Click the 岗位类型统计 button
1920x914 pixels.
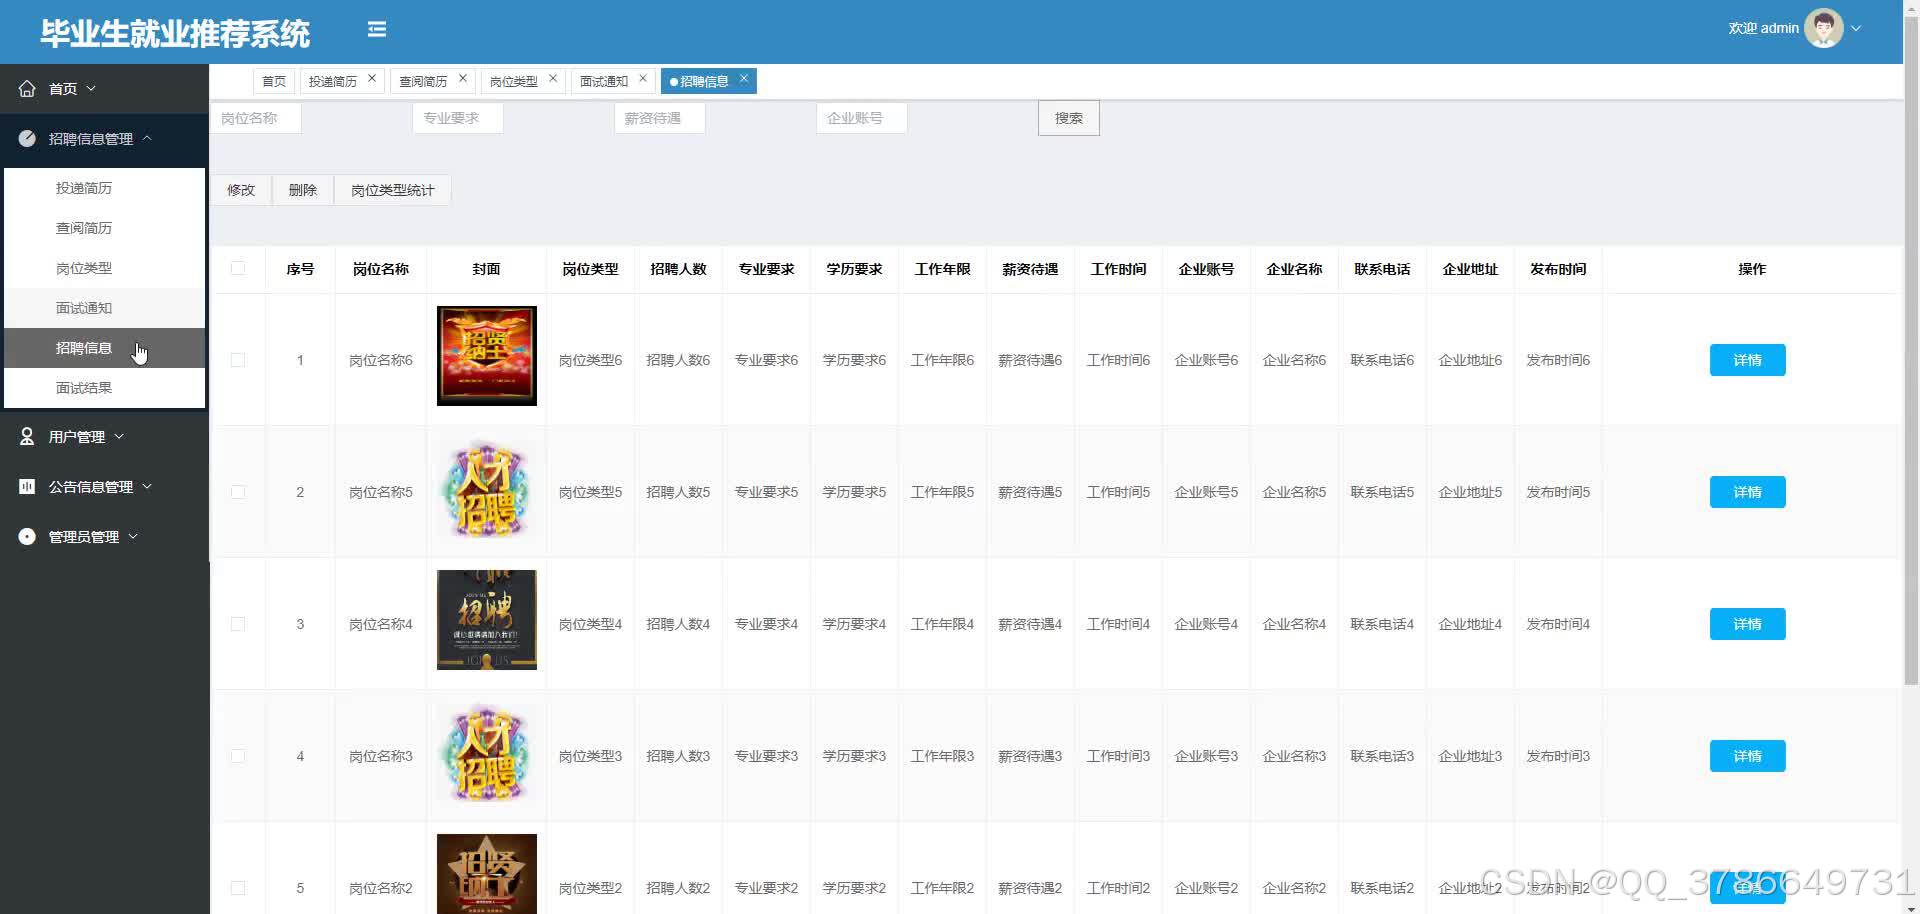point(393,190)
